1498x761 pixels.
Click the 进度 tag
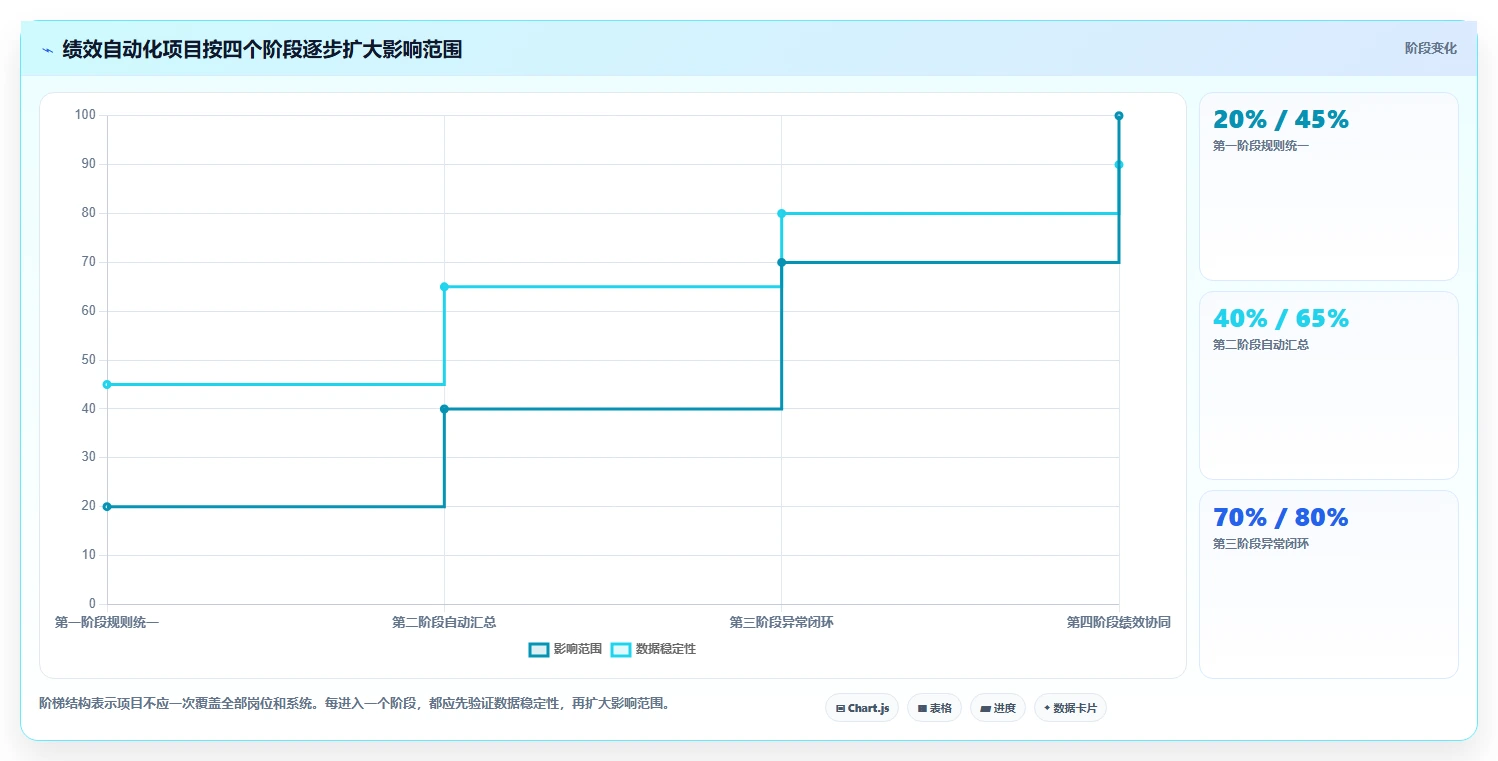998,708
